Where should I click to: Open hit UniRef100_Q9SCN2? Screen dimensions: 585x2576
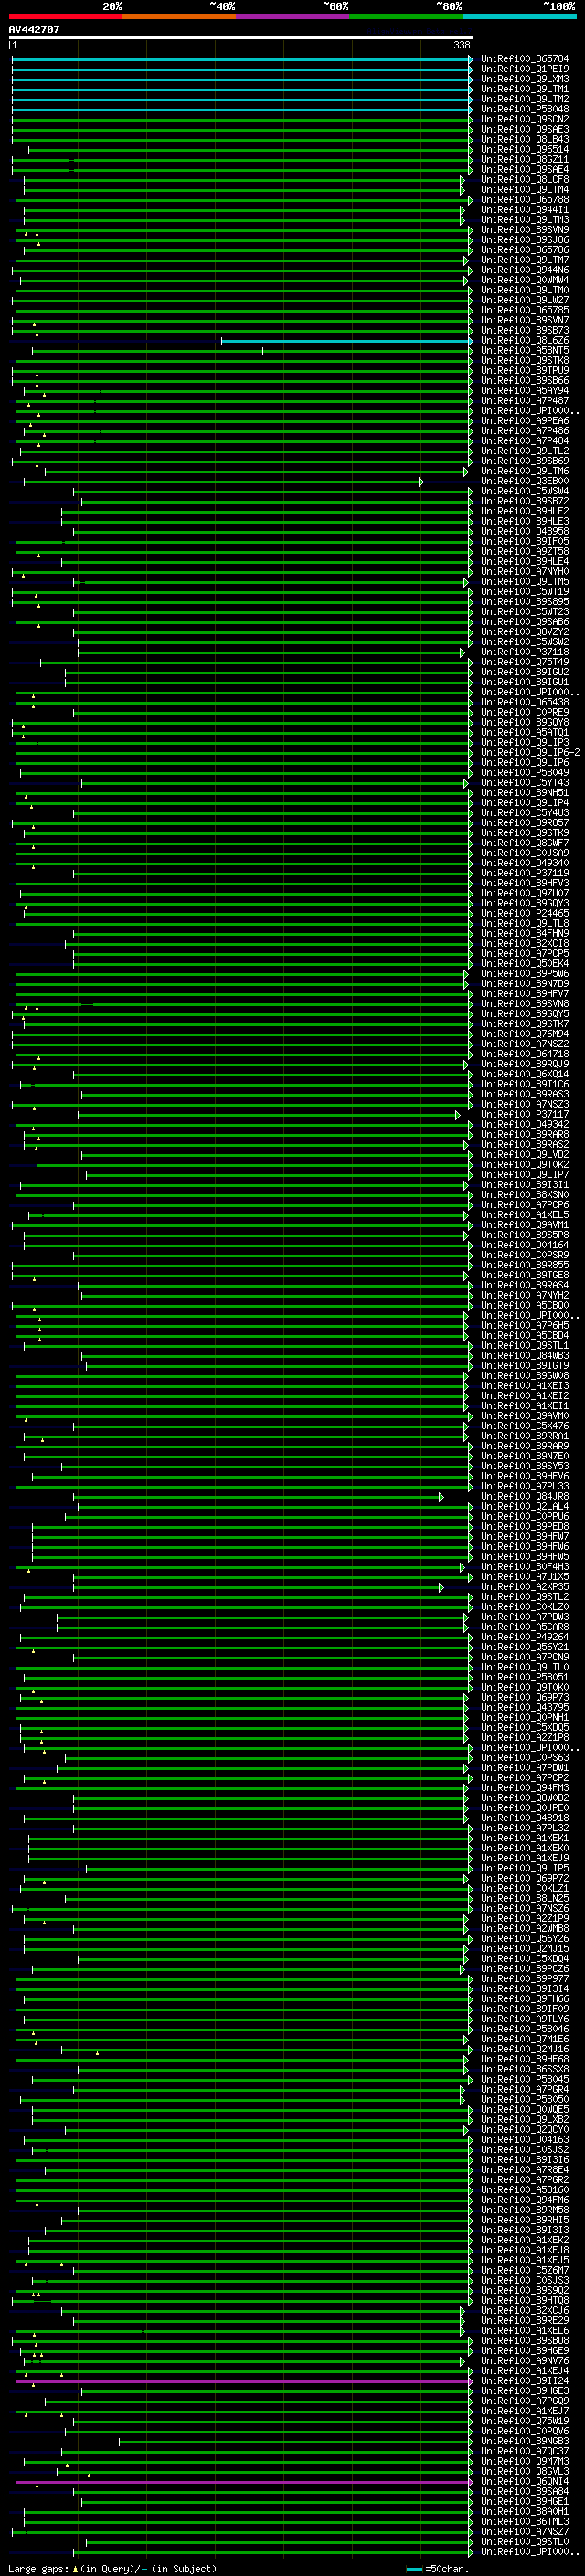[525, 119]
